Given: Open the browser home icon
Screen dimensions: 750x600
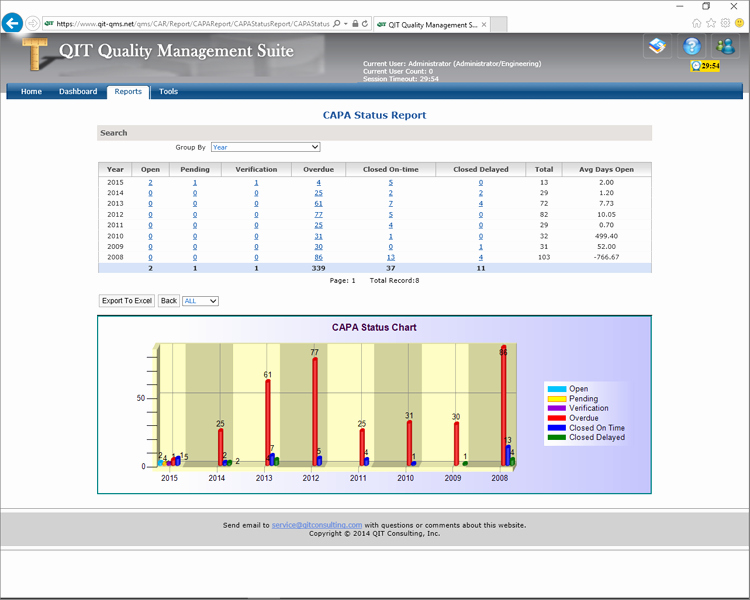Looking at the screenshot, I should coord(696,23).
